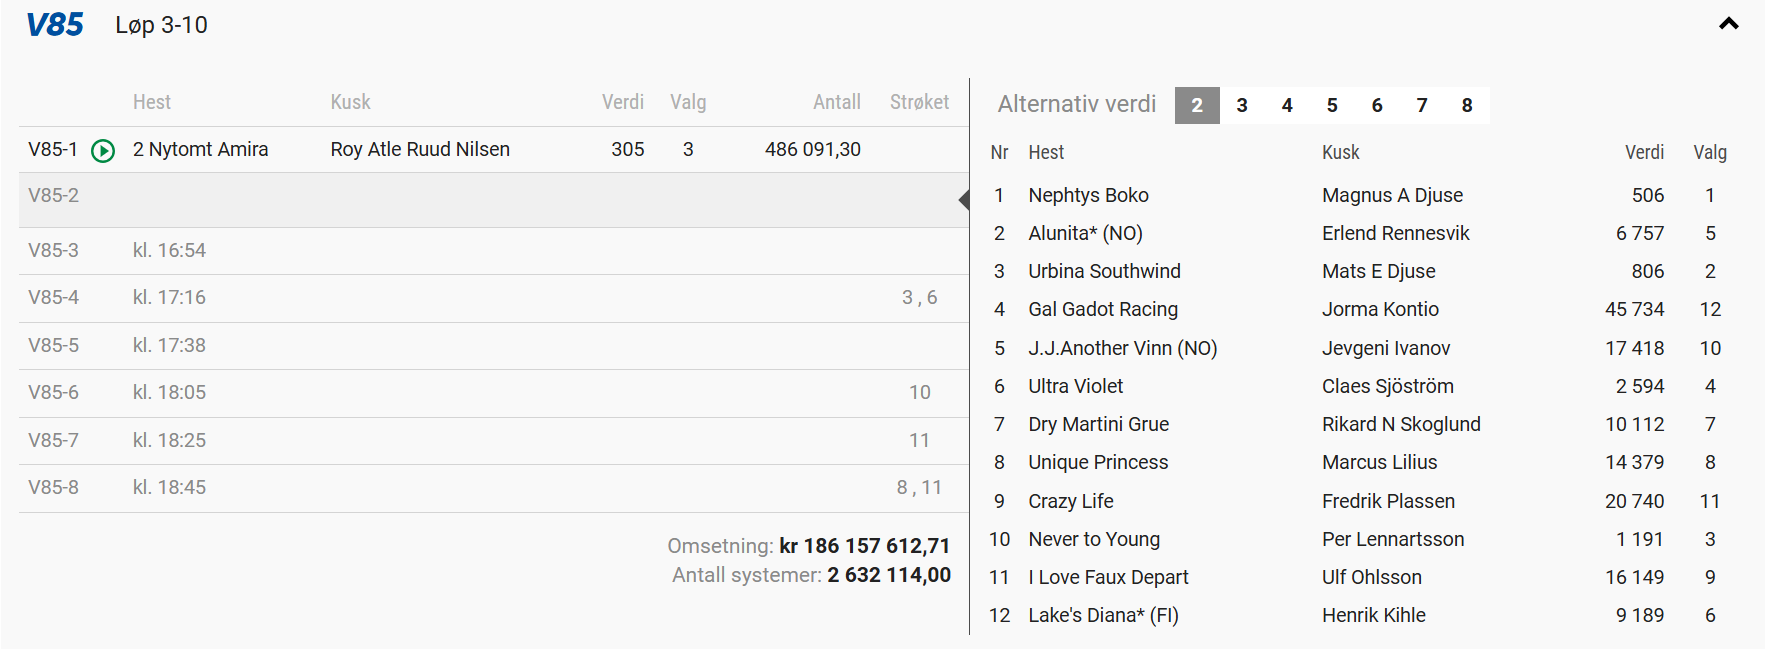The height and width of the screenshot is (649, 1780).
Task: Open the V85-8 row at 18:45
Action: 490,487
